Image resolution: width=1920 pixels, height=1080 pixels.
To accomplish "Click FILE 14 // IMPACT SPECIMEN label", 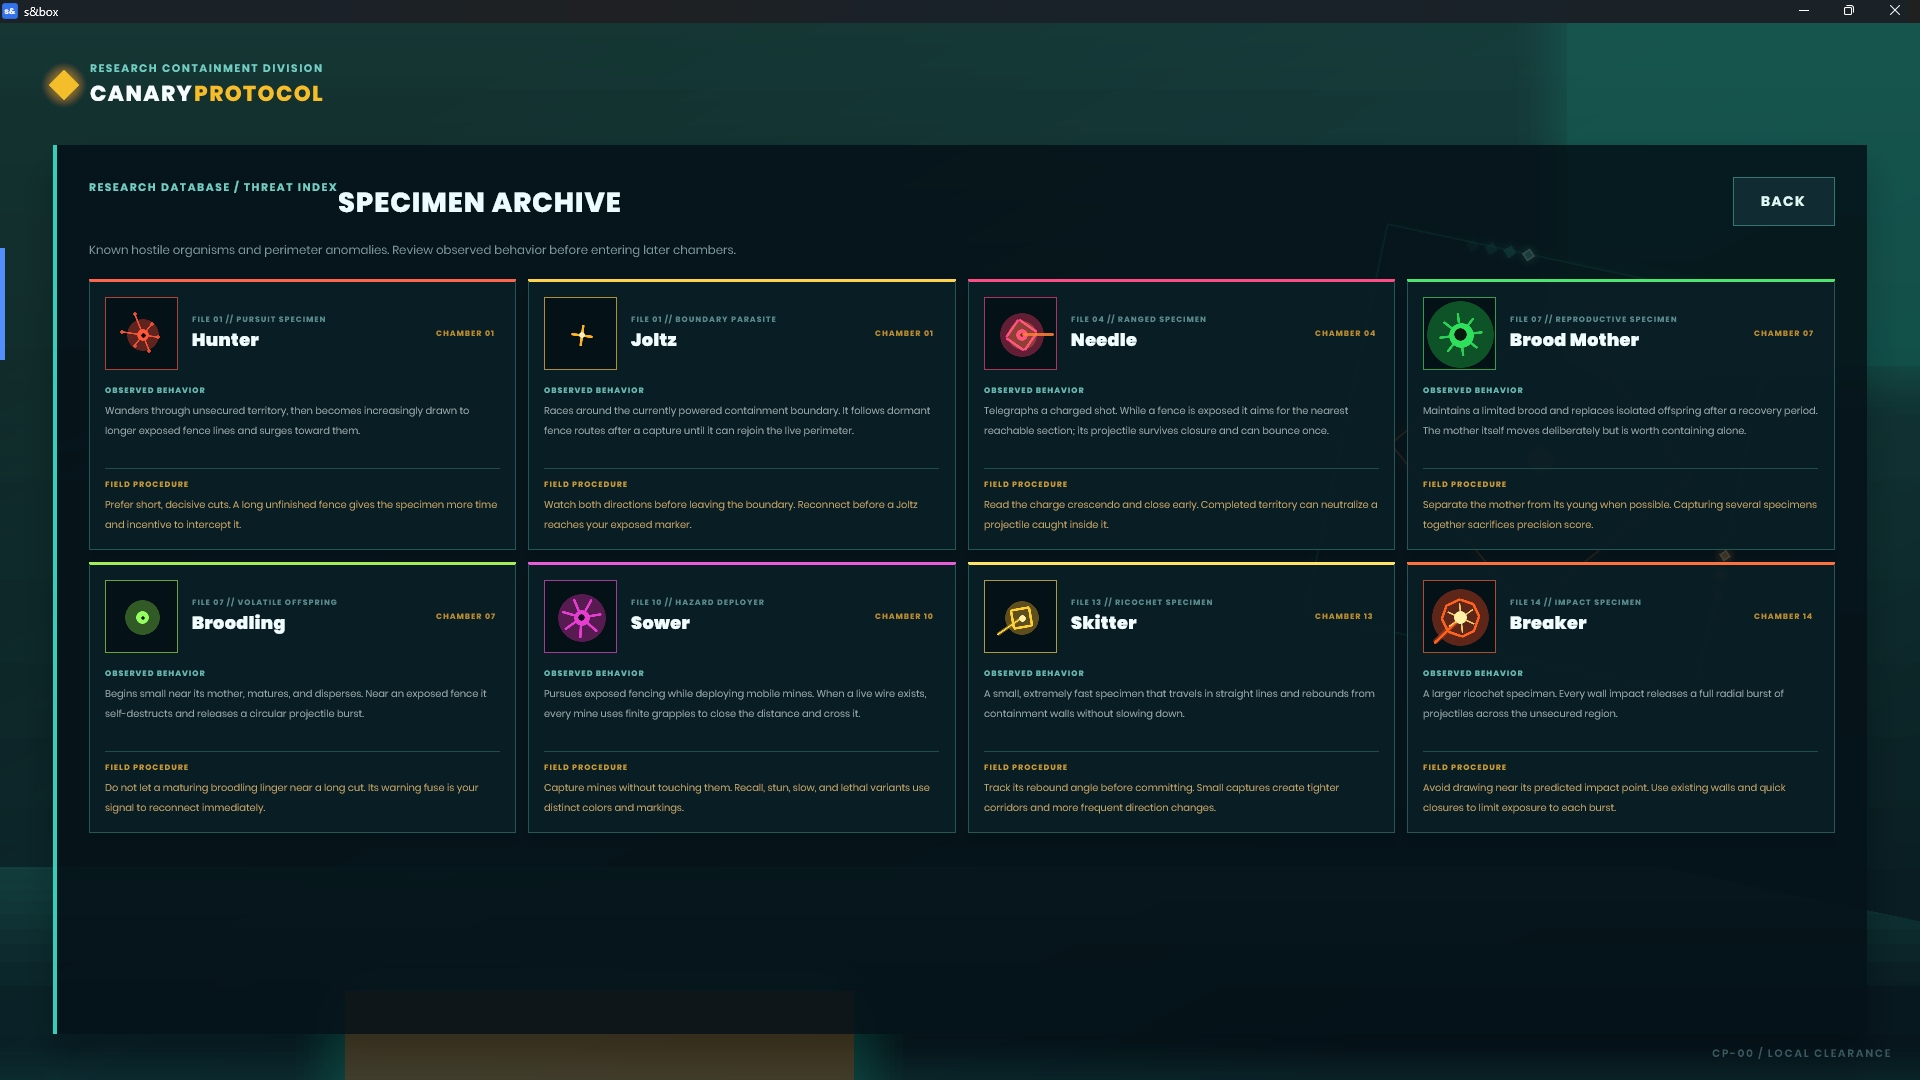I will click(x=1576, y=602).
